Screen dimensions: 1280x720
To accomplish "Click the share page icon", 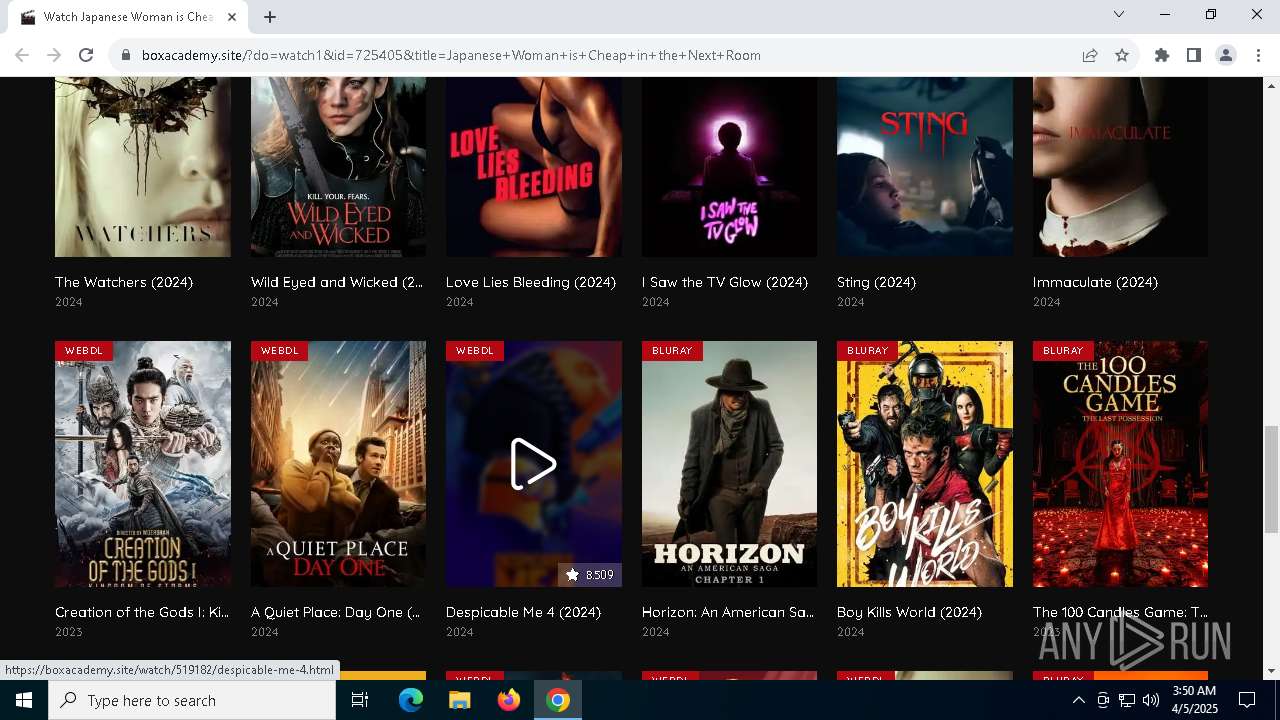I will click(x=1090, y=55).
